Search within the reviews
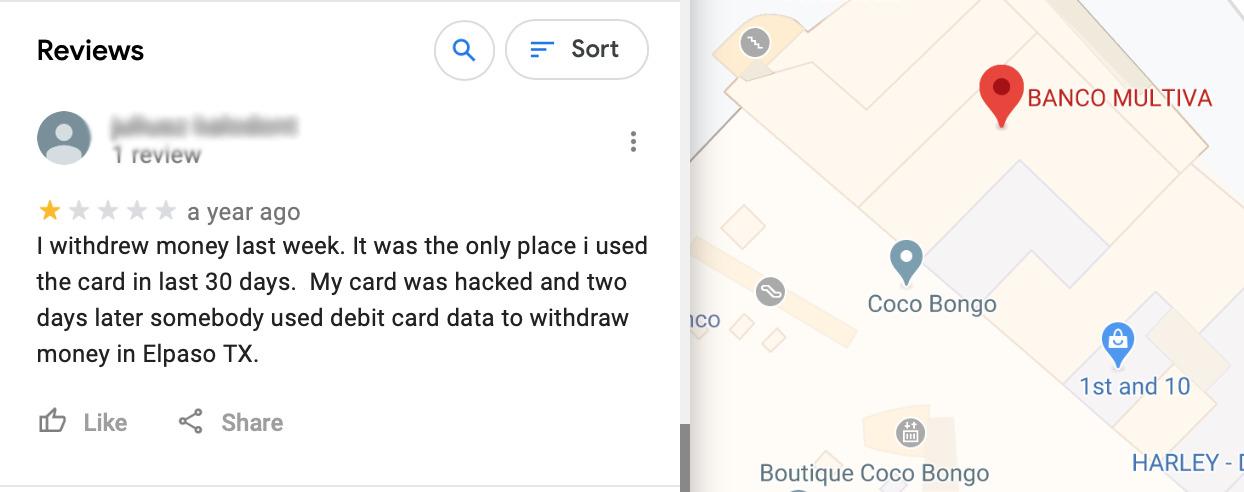 tap(464, 49)
